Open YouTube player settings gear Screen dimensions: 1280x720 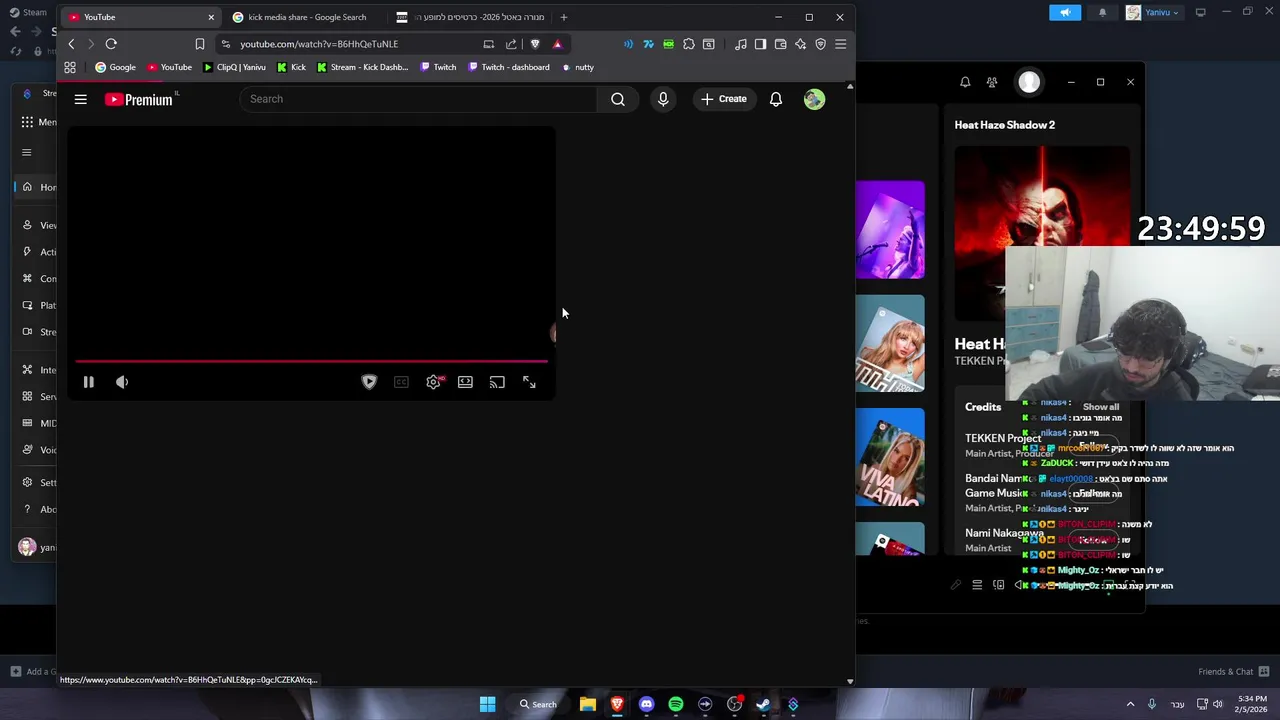pyautogui.click(x=433, y=382)
